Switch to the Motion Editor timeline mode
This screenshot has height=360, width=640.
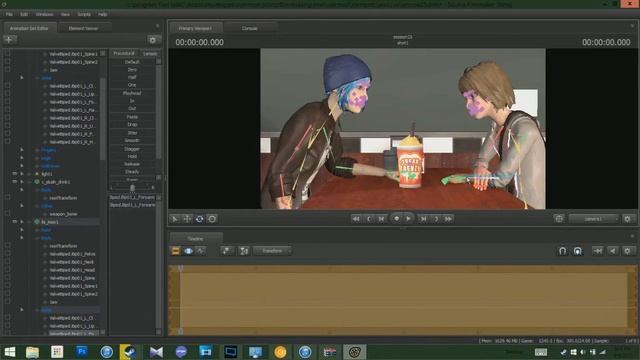(188, 251)
